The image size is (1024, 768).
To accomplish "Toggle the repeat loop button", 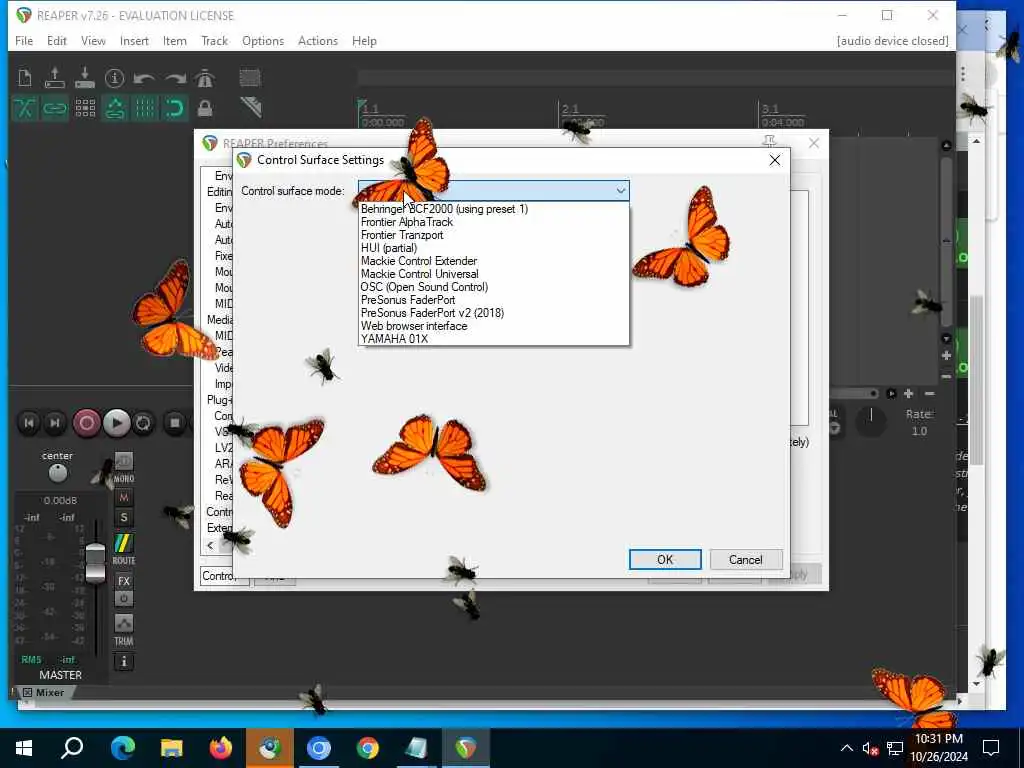I will coord(143,423).
